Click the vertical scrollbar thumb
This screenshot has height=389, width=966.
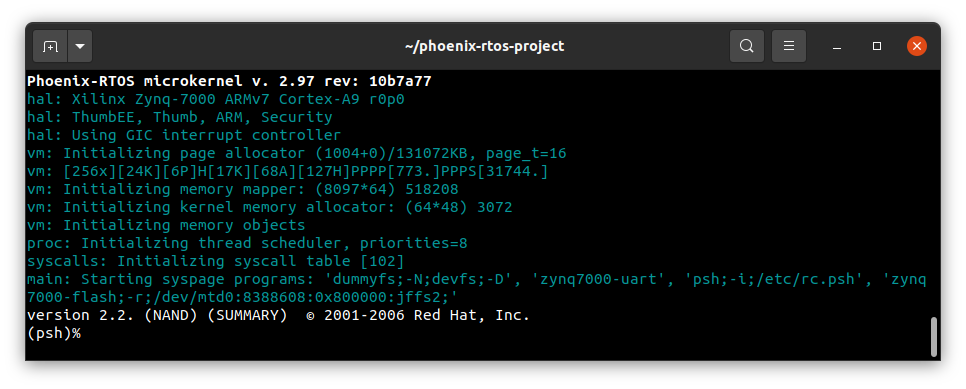pos(934,337)
